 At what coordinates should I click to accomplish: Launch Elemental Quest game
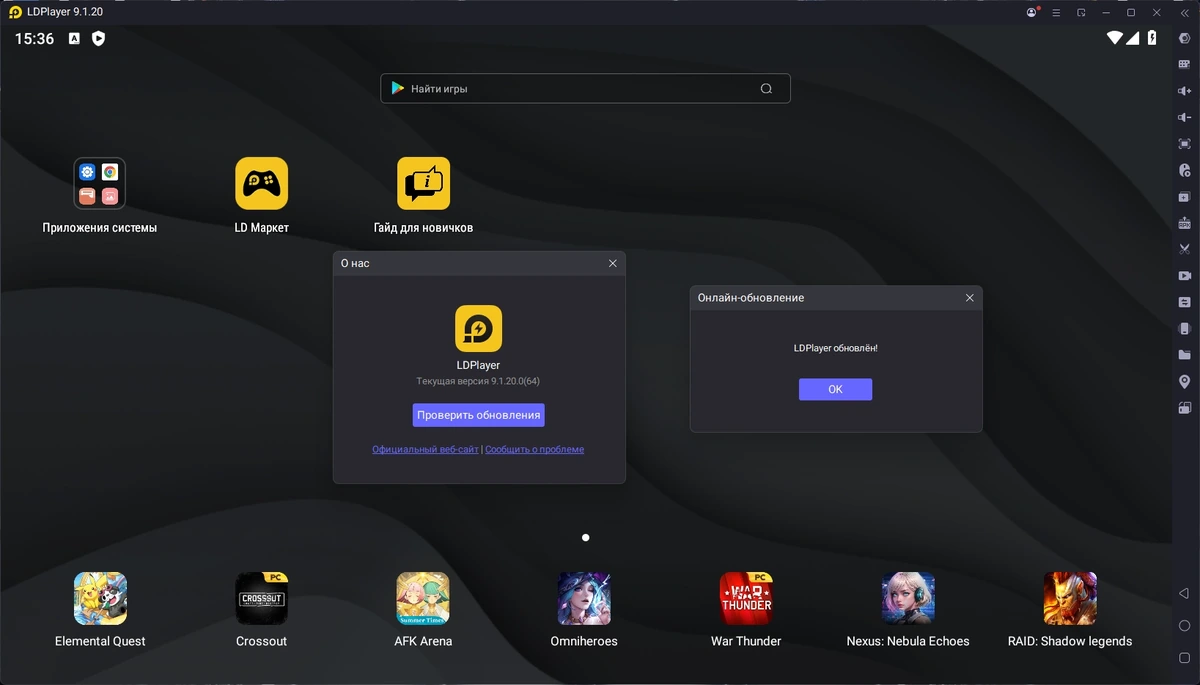[x=100, y=598]
